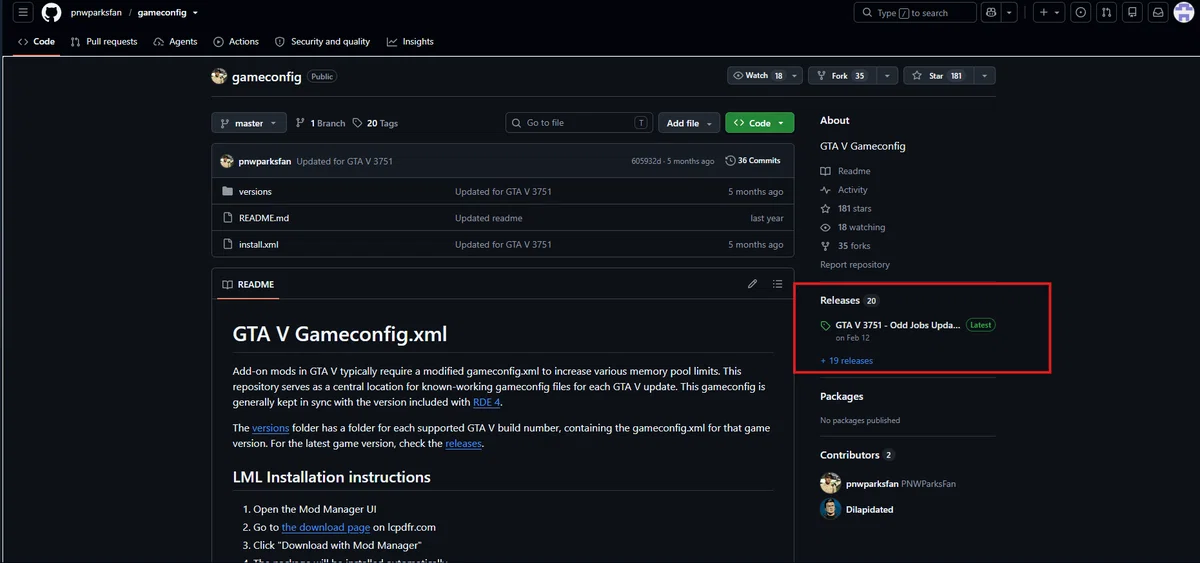Screen dimensions: 1200x563
Task: Click Report repository link
Action: (855, 265)
